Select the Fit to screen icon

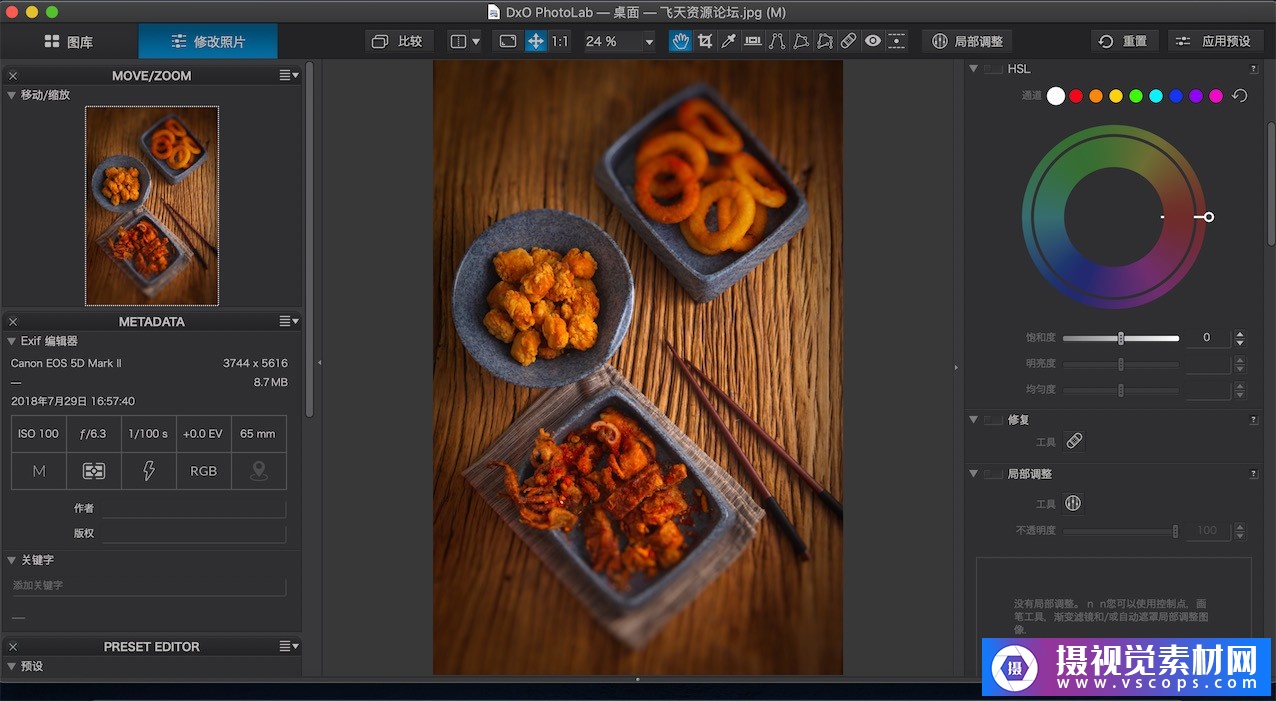click(x=508, y=41)
